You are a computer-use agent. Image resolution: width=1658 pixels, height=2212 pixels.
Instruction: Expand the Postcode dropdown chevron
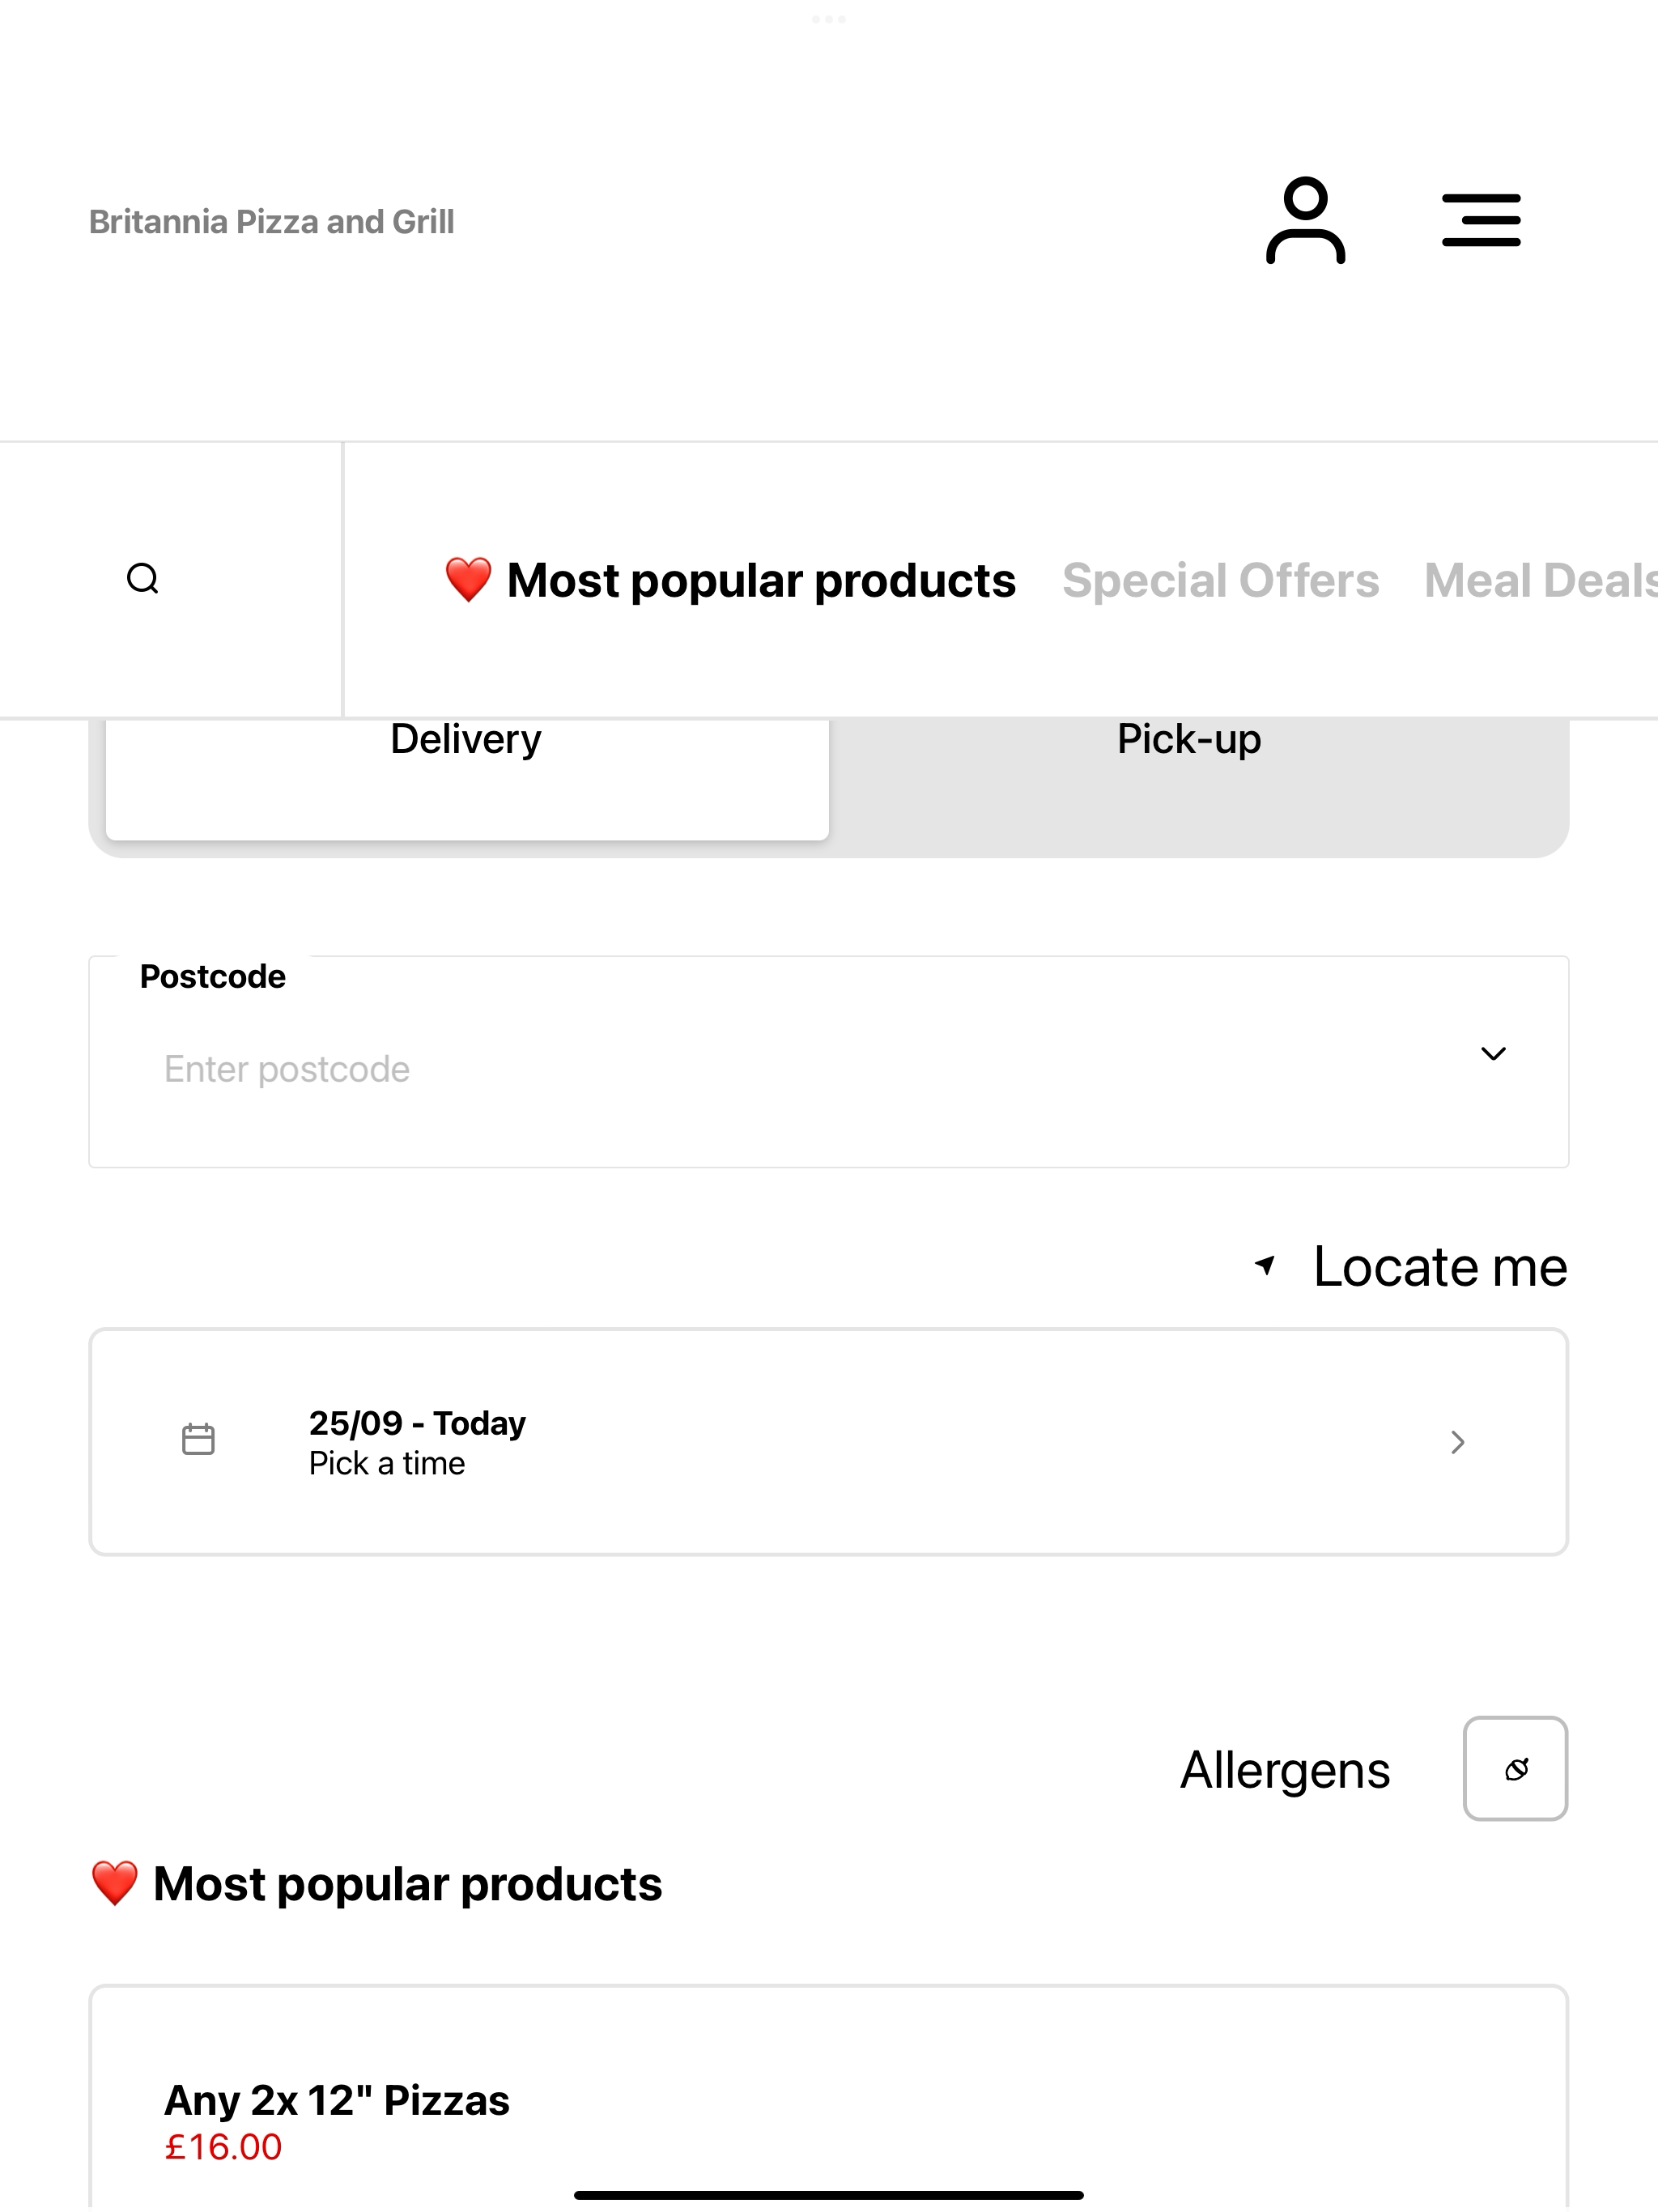pos(1493,1053)
